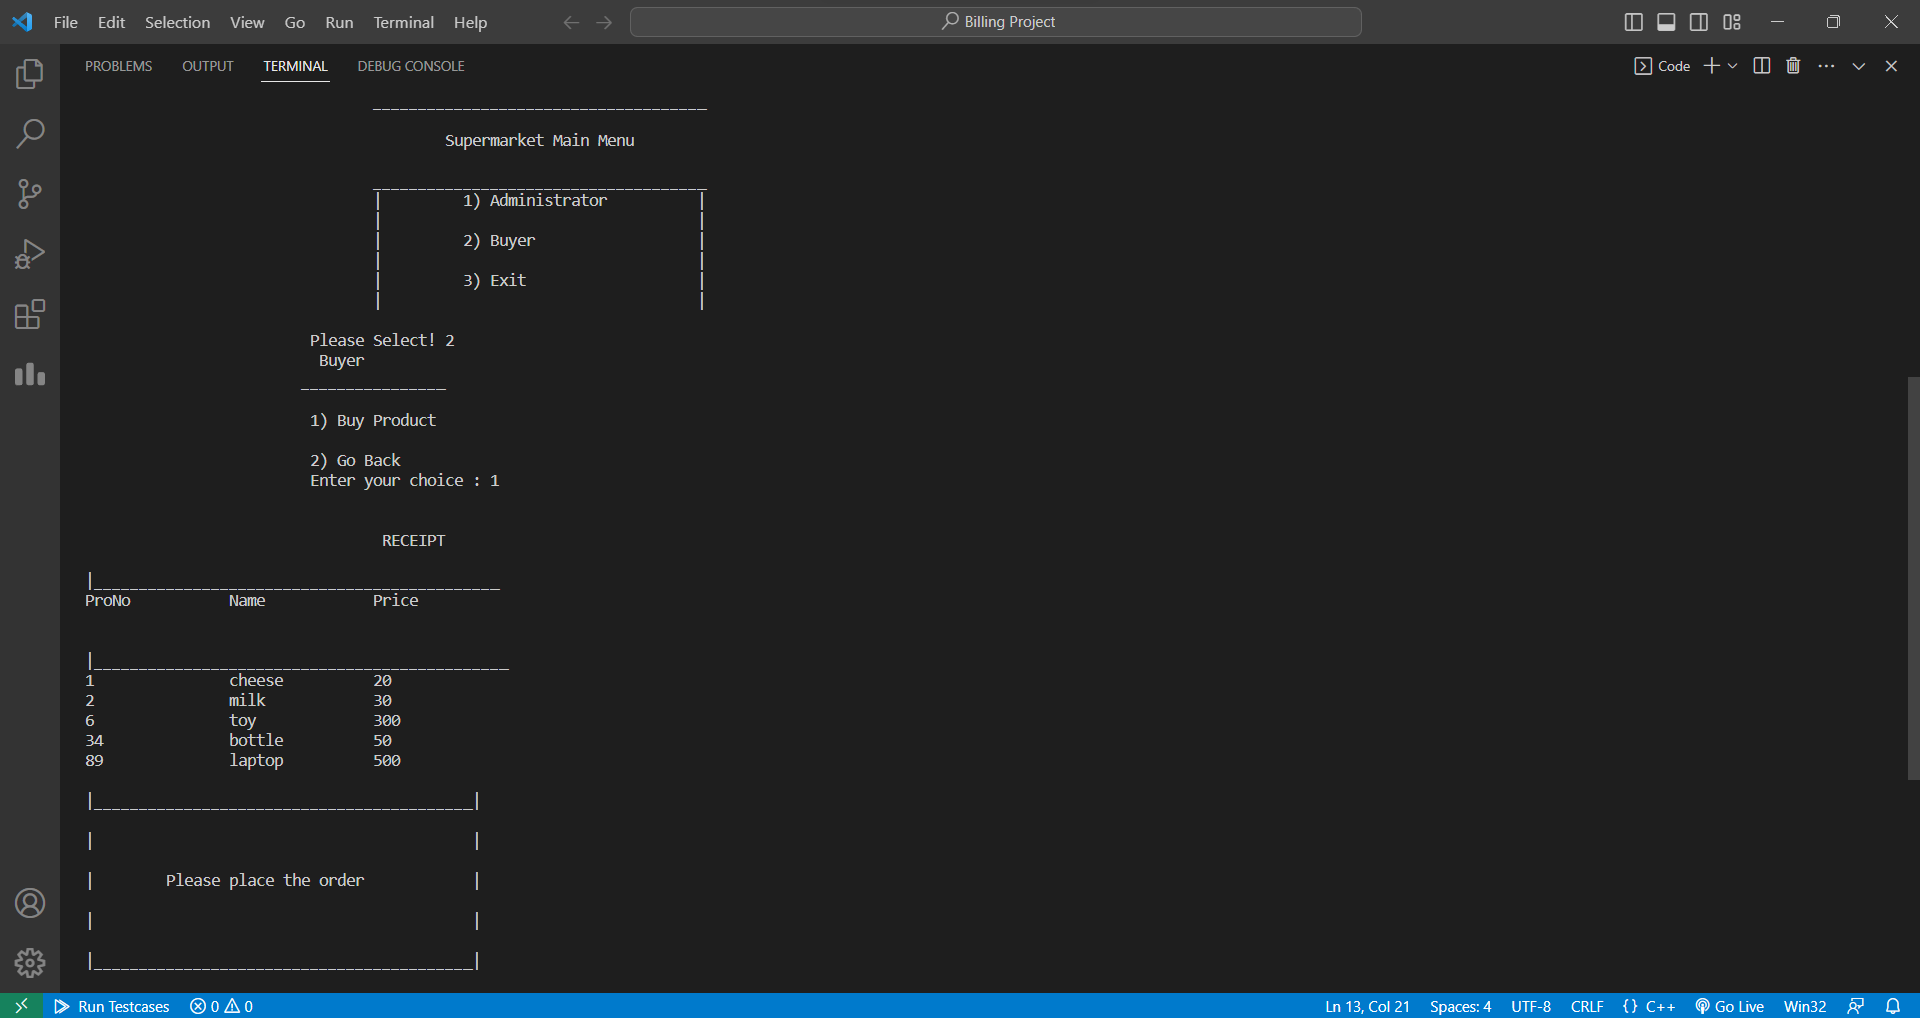Start Go Live server from status bar

point(1729,1006)
